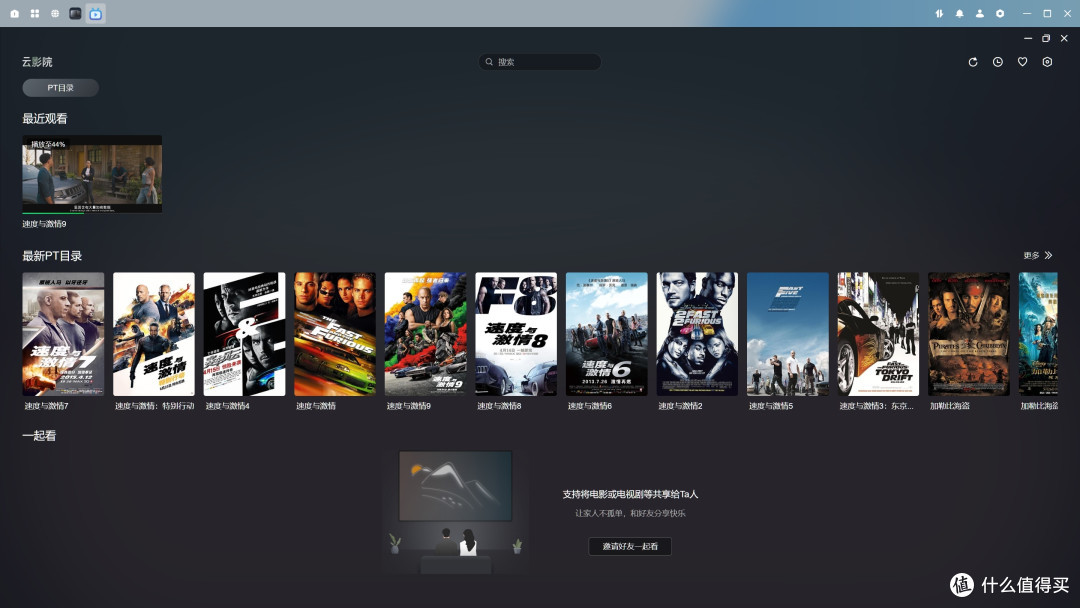Open the 速度与激情8 F8 poster

[x=516, y=334]
